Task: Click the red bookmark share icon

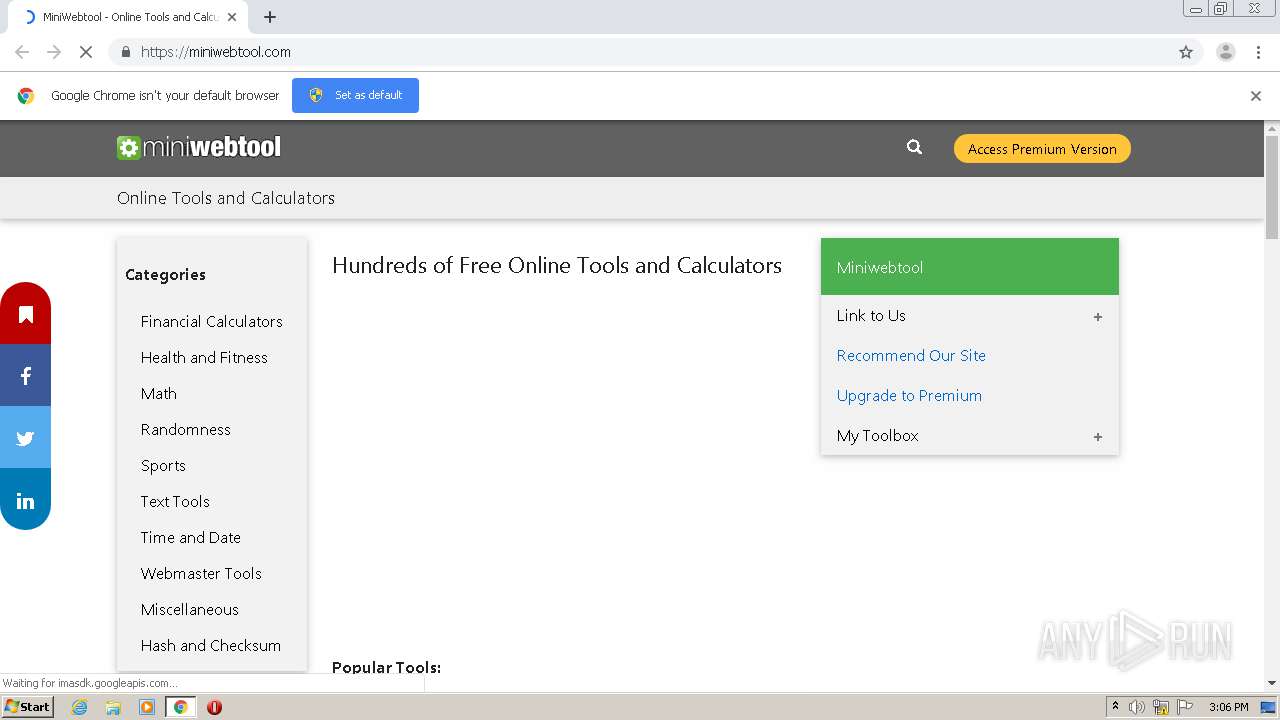Action: tap(25, 314)
